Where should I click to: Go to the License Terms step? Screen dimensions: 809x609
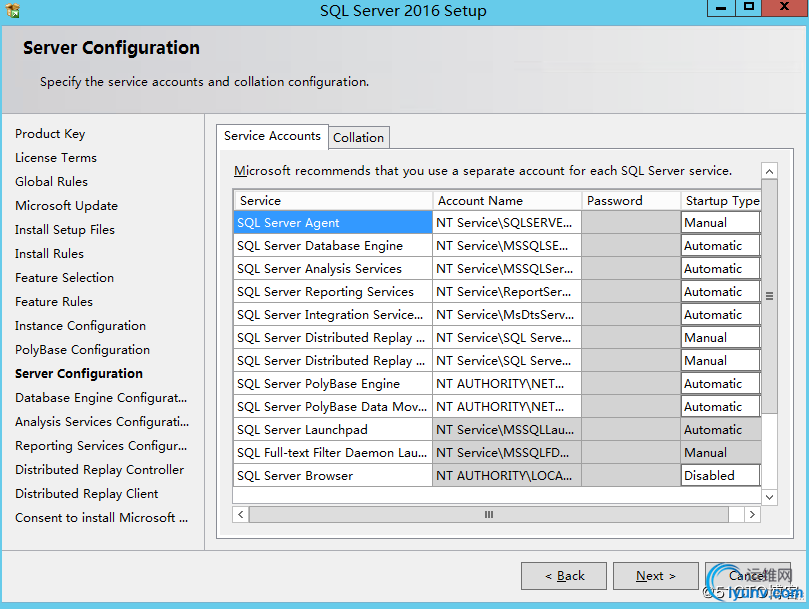[56, 158]
